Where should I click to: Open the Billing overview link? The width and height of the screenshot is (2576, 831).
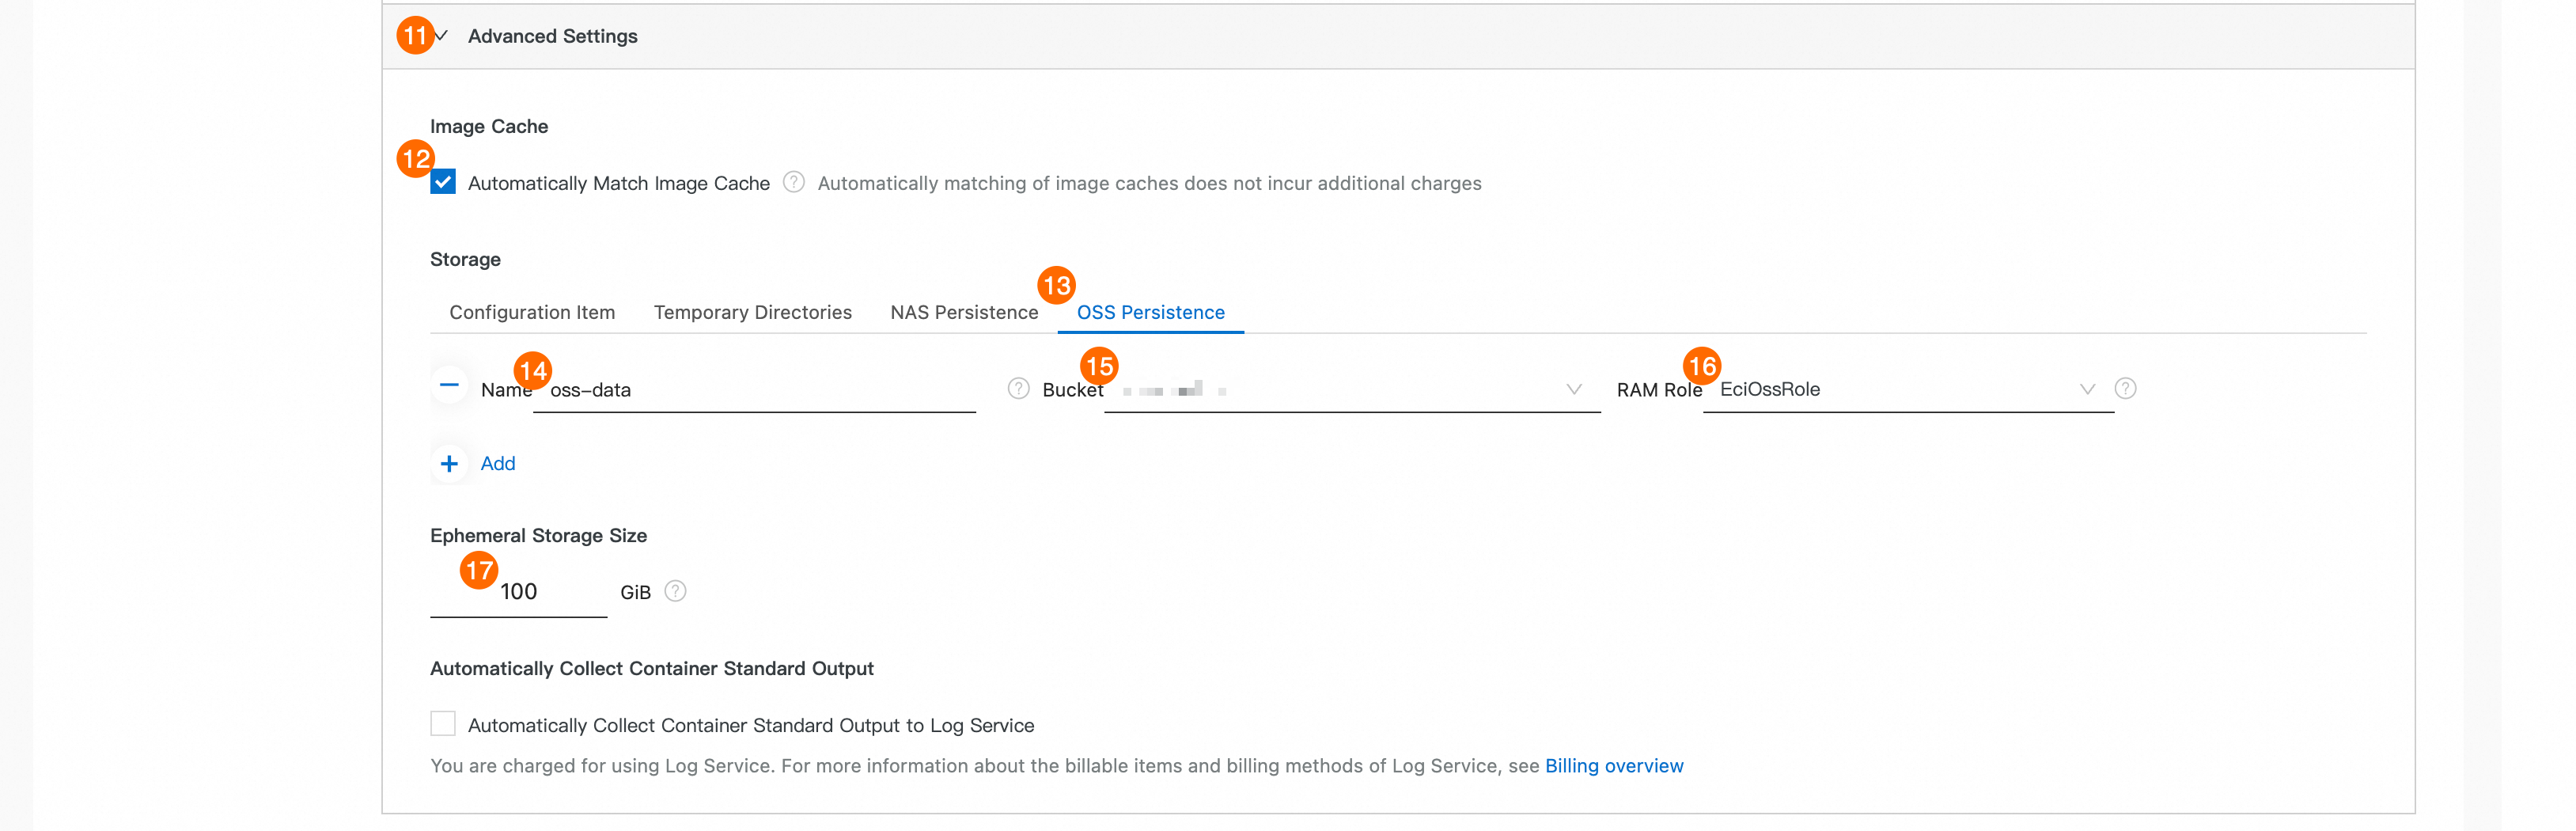pos(1614,766)
